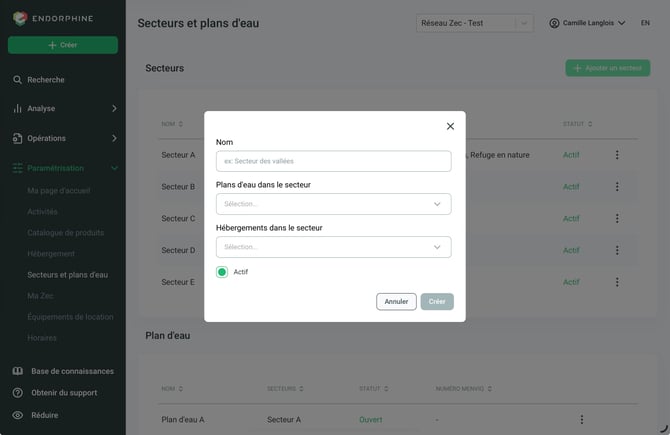Click the Obtenir du support help icon
This screenshot has width=670, height=435.
[x=18, y=393]
